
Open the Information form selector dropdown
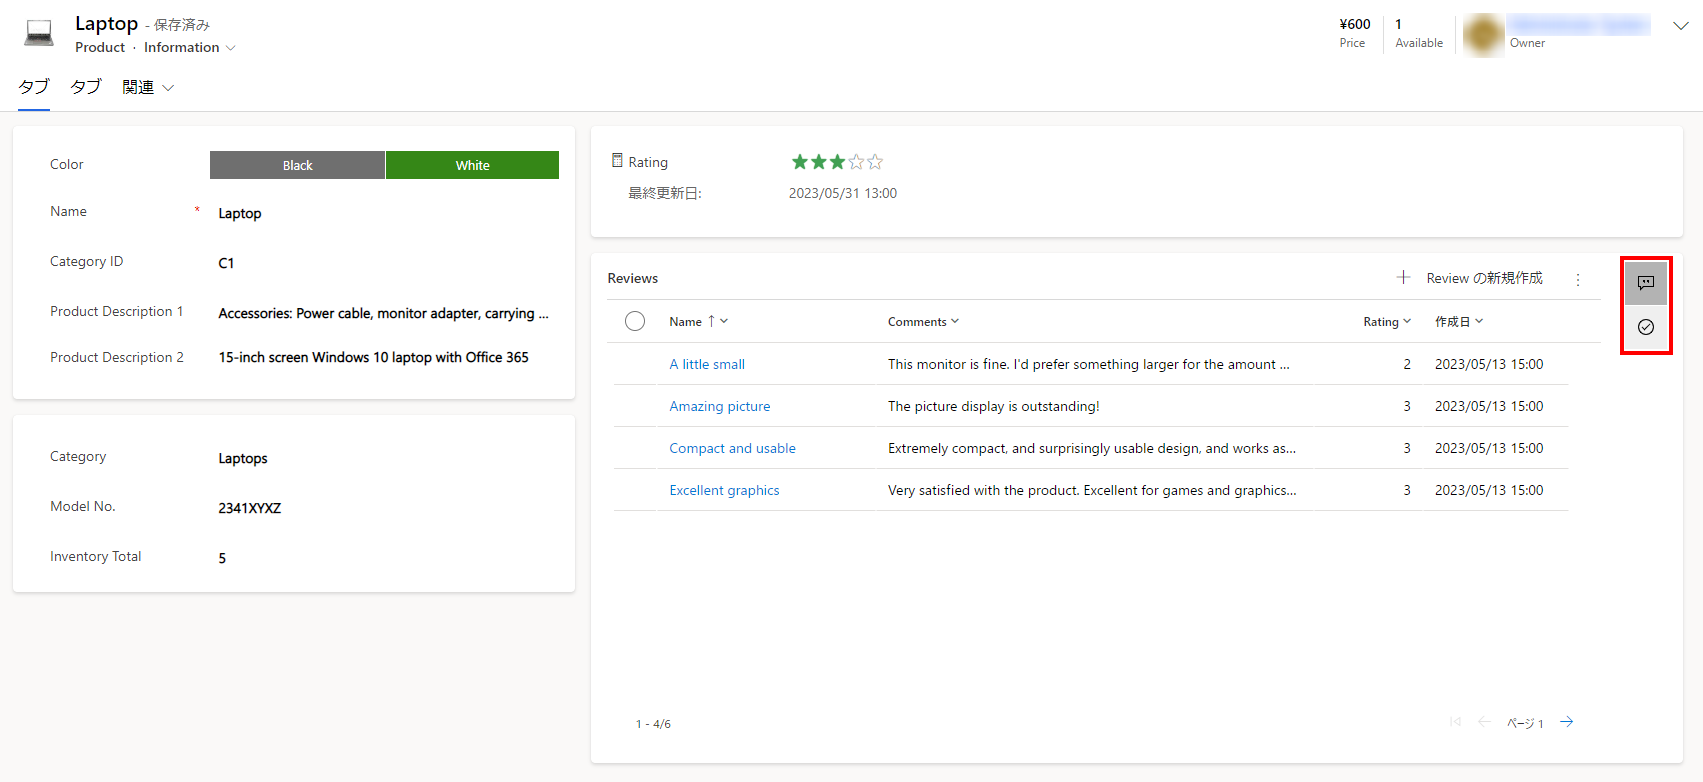(x=189, y=48)
